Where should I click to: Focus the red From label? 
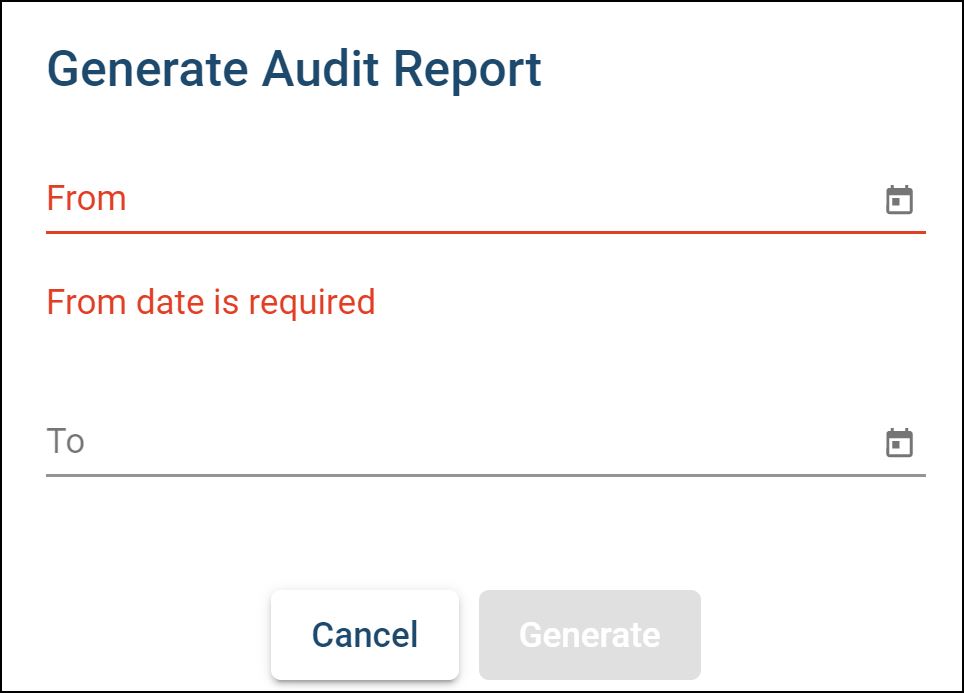[x=87, y=198]
